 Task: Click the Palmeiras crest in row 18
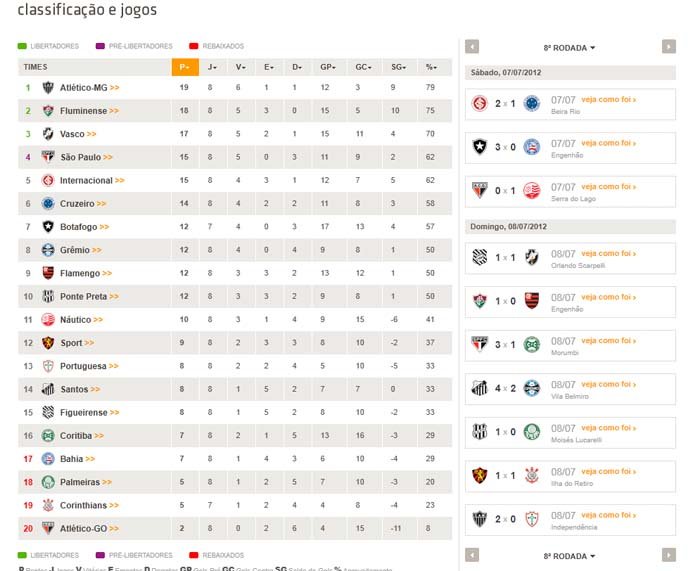click(48, 482)
